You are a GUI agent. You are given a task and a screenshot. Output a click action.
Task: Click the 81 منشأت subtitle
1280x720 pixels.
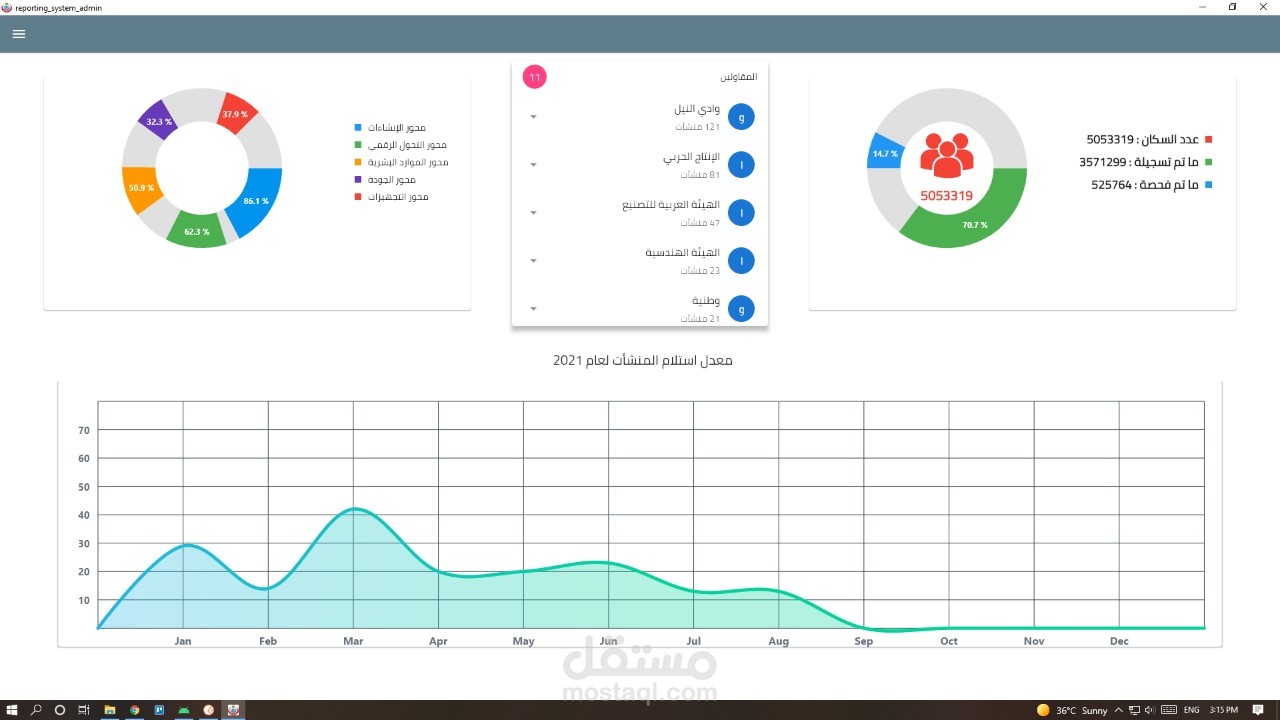(700, 175)
